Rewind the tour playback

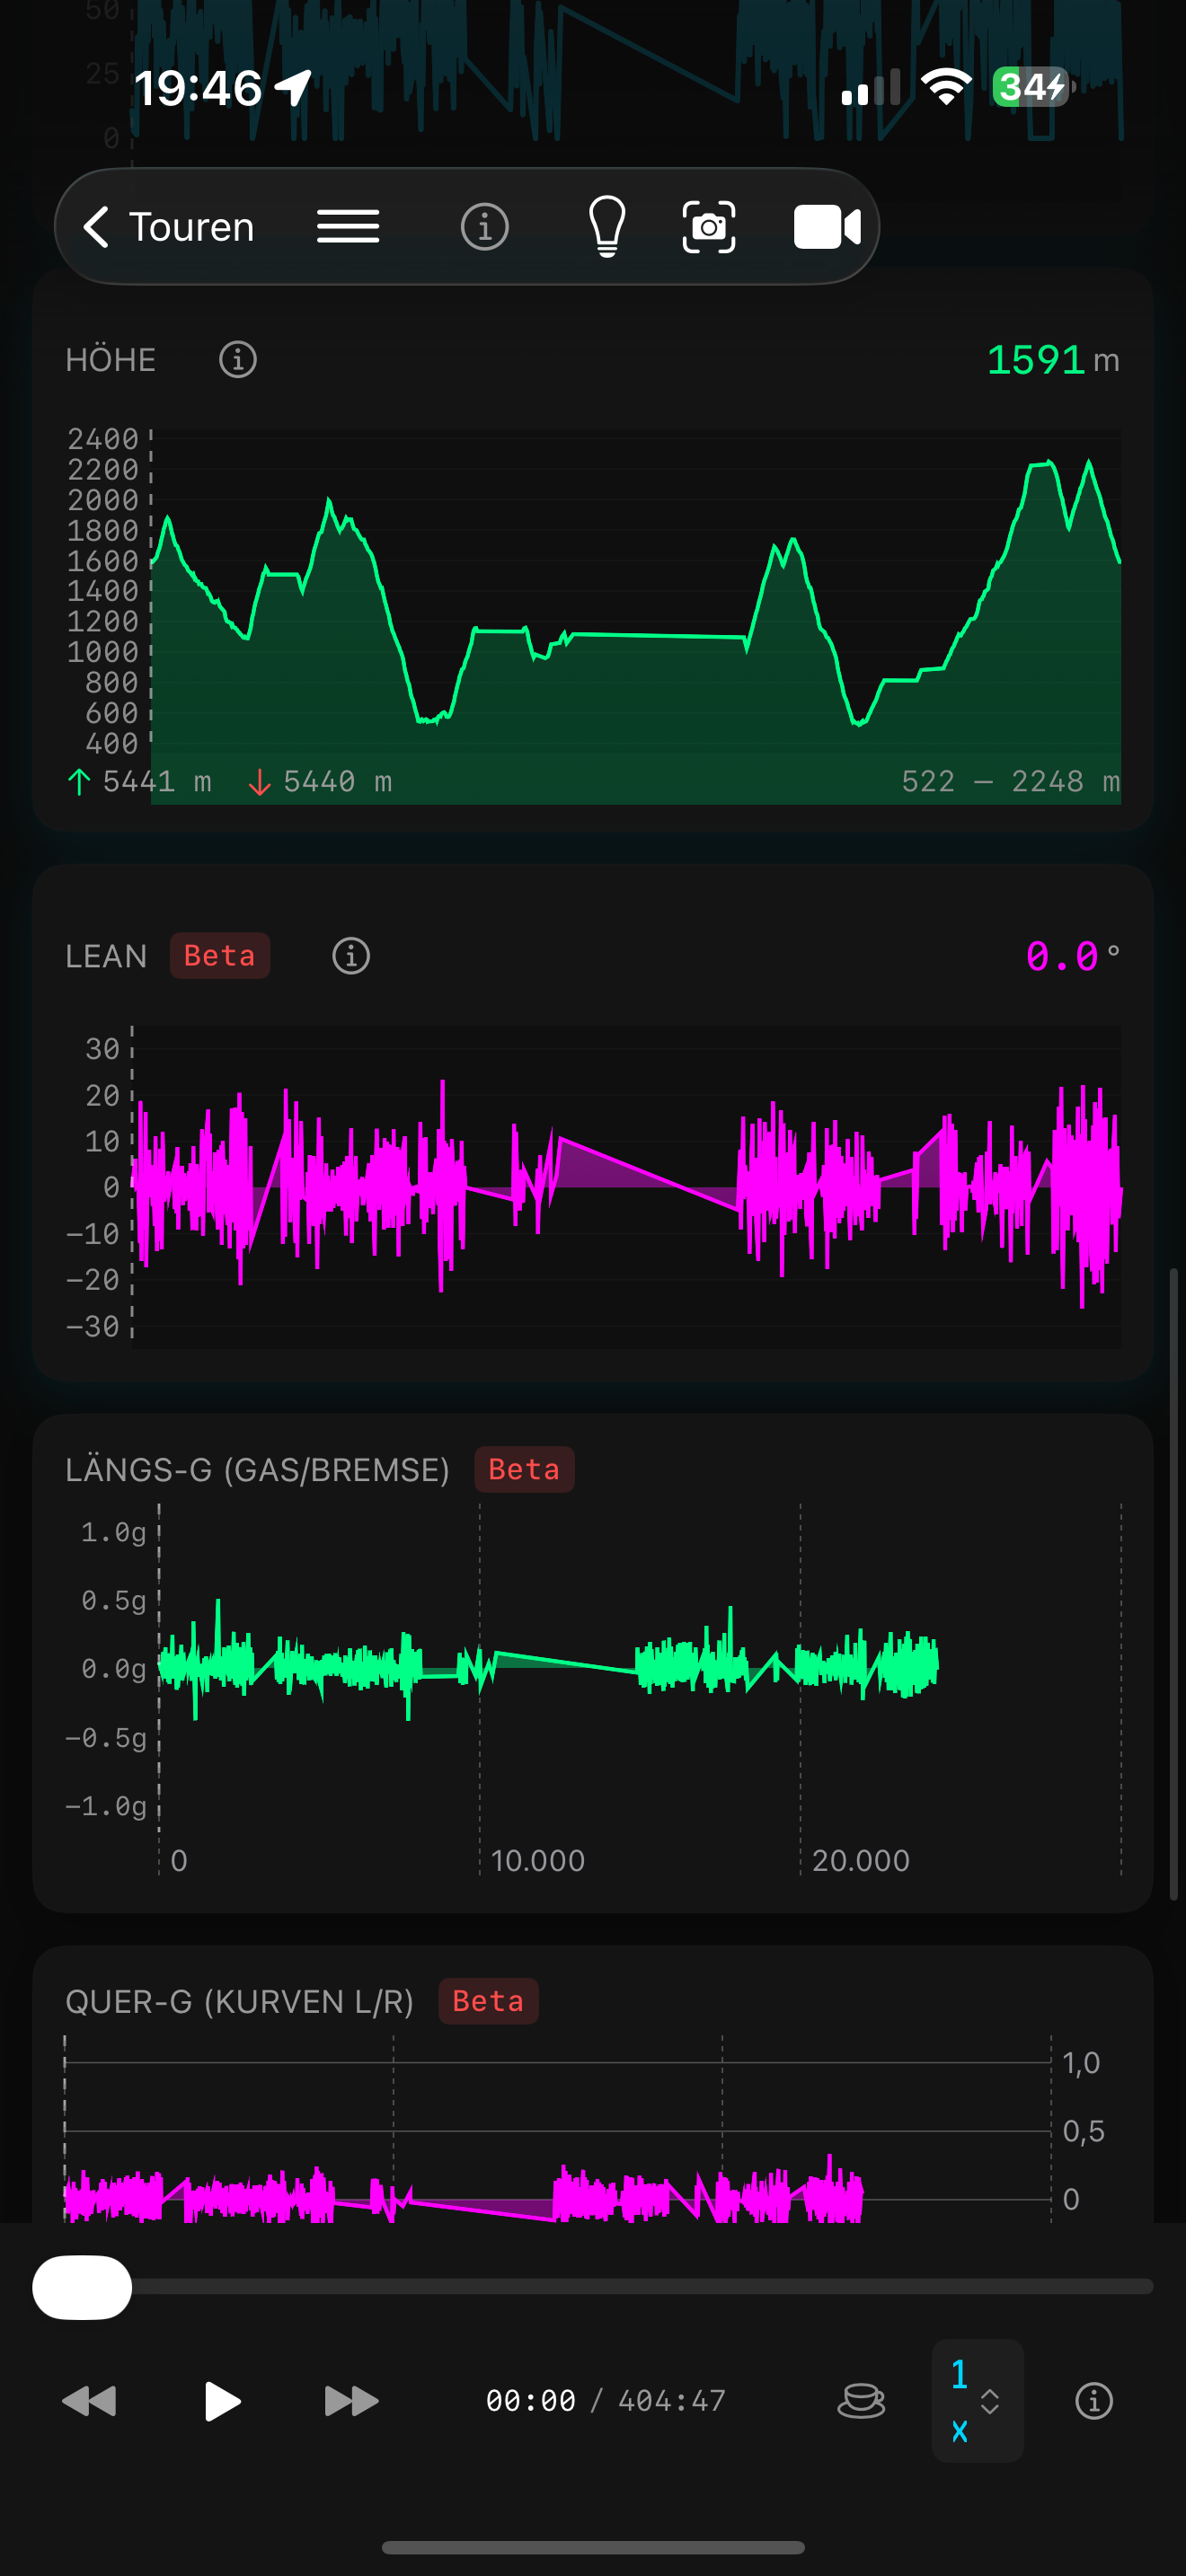click(90, 2401)
